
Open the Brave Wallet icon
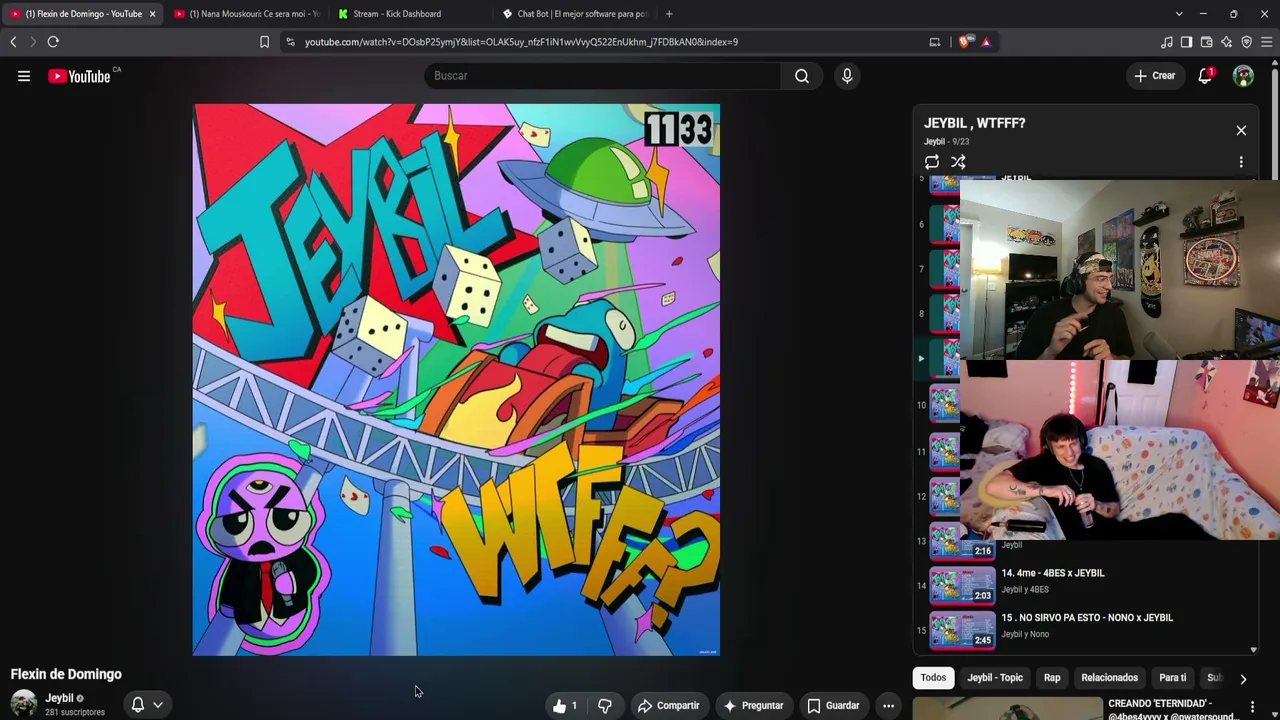point(1206,42)
